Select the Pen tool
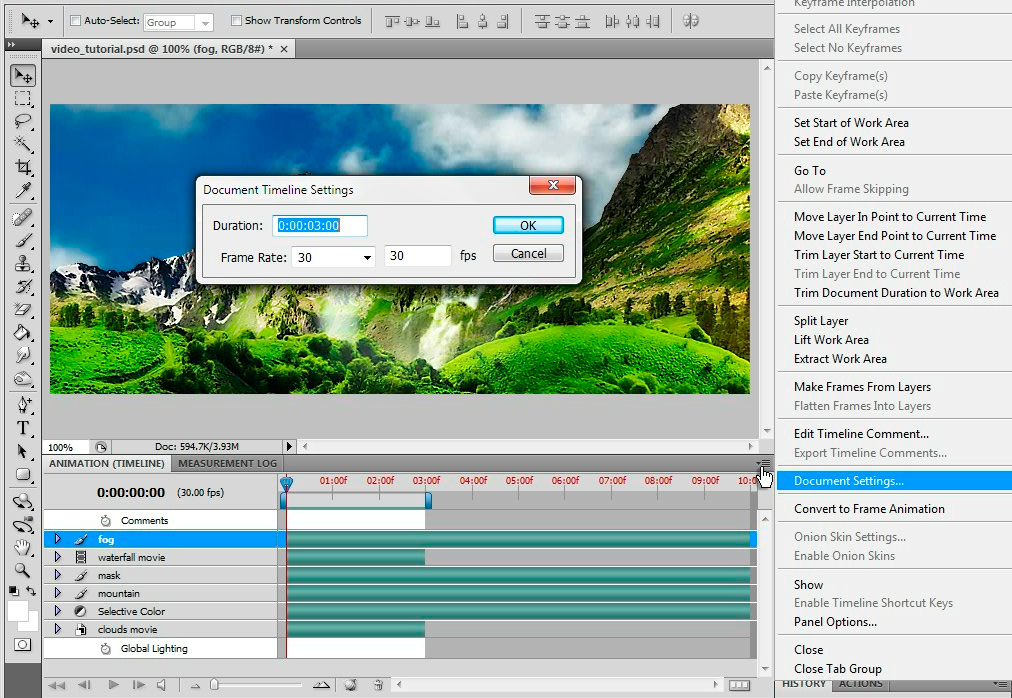 pos(23,404)
